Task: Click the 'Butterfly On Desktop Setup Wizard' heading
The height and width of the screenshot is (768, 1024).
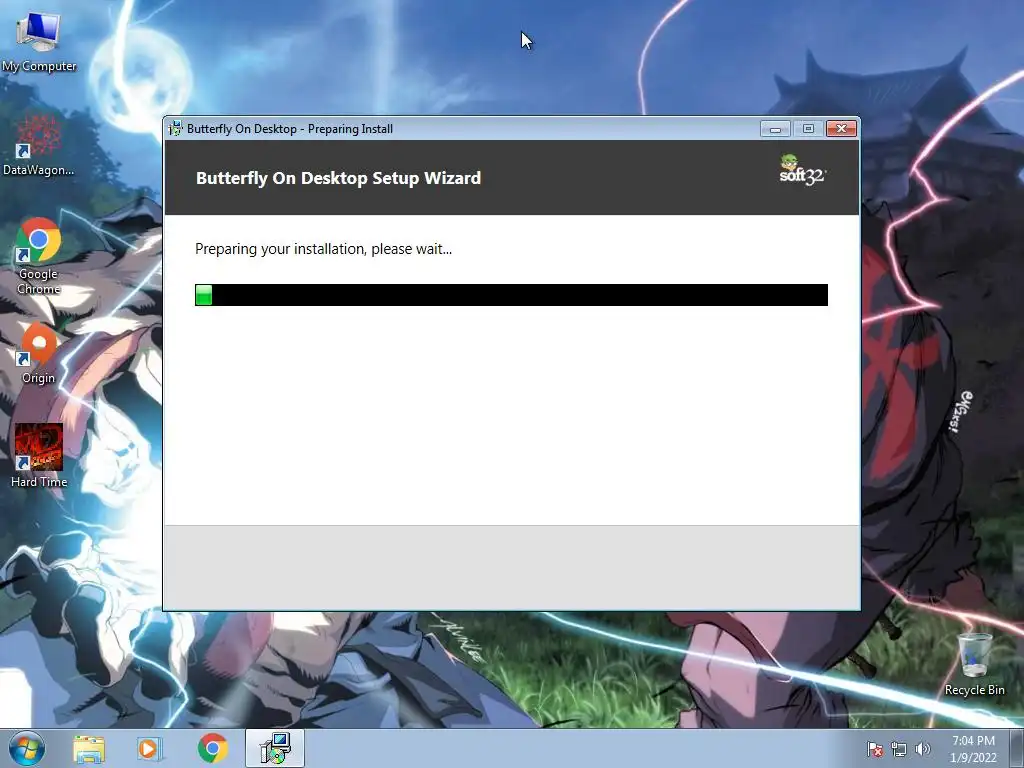Action: point(338,178)
